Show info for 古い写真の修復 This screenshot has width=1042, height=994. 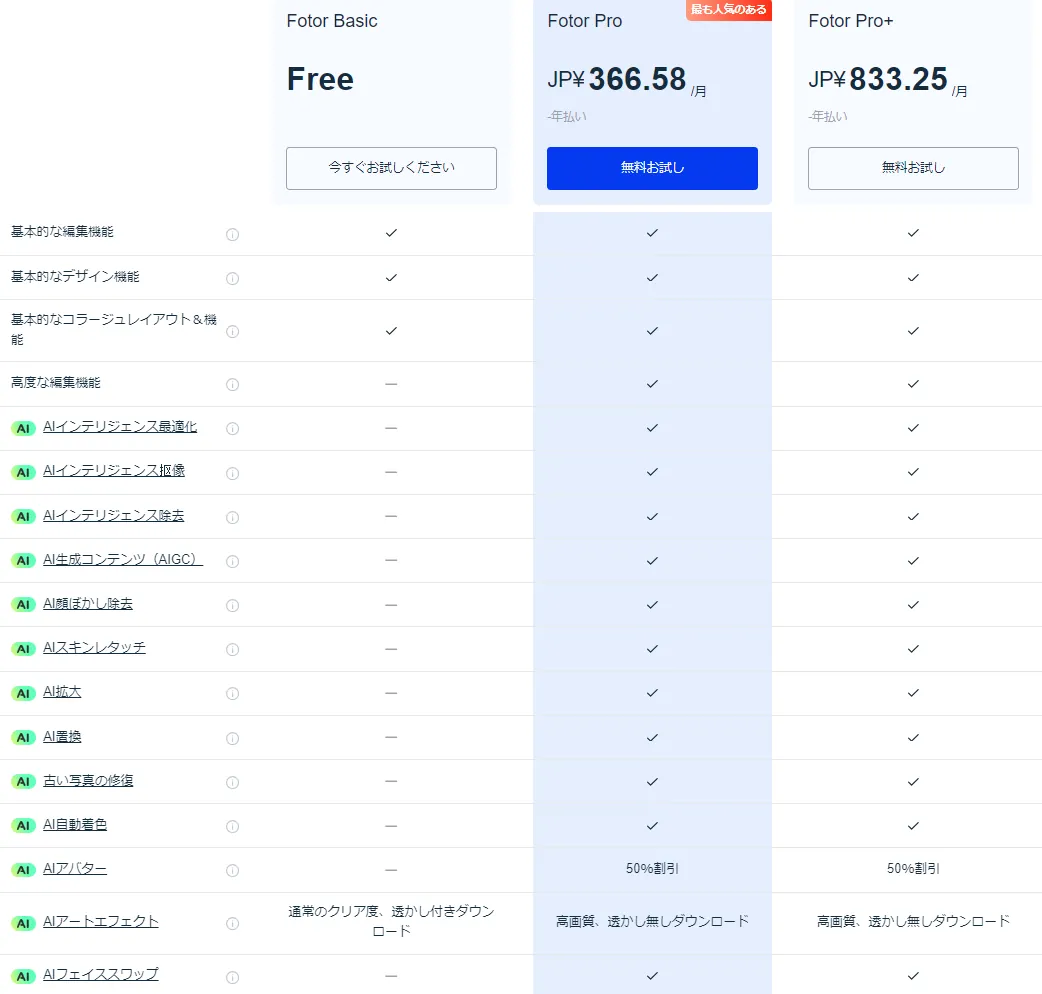(x=233, y=782)
